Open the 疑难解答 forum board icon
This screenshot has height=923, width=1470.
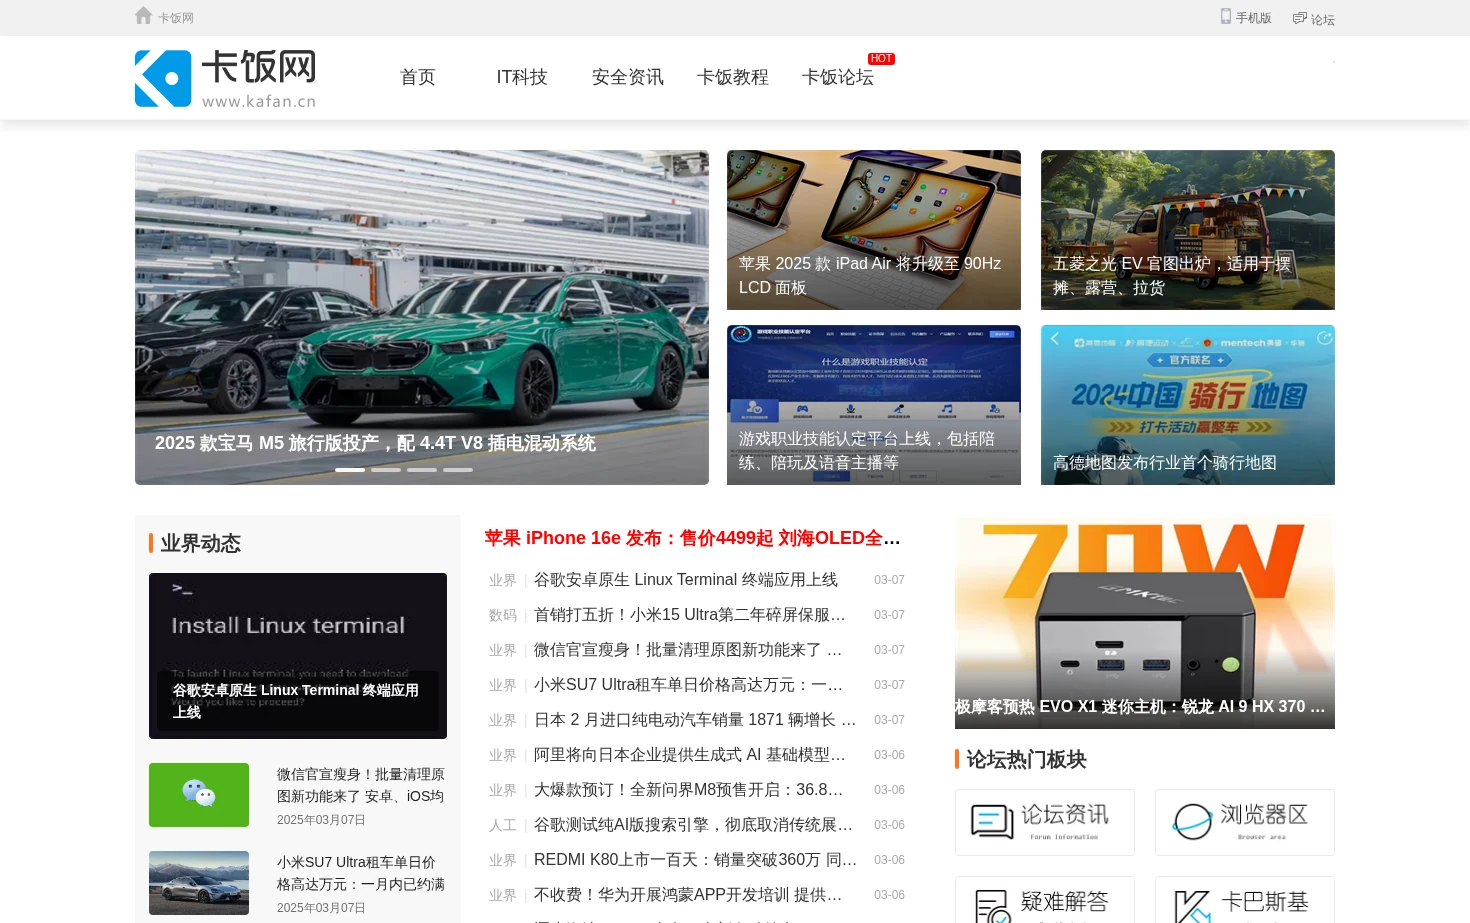click(x=1045, y=900)
